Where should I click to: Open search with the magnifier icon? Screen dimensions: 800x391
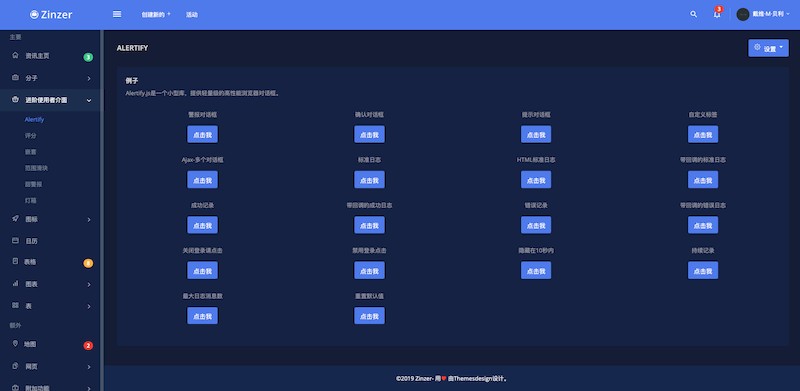tap(693, 14)
